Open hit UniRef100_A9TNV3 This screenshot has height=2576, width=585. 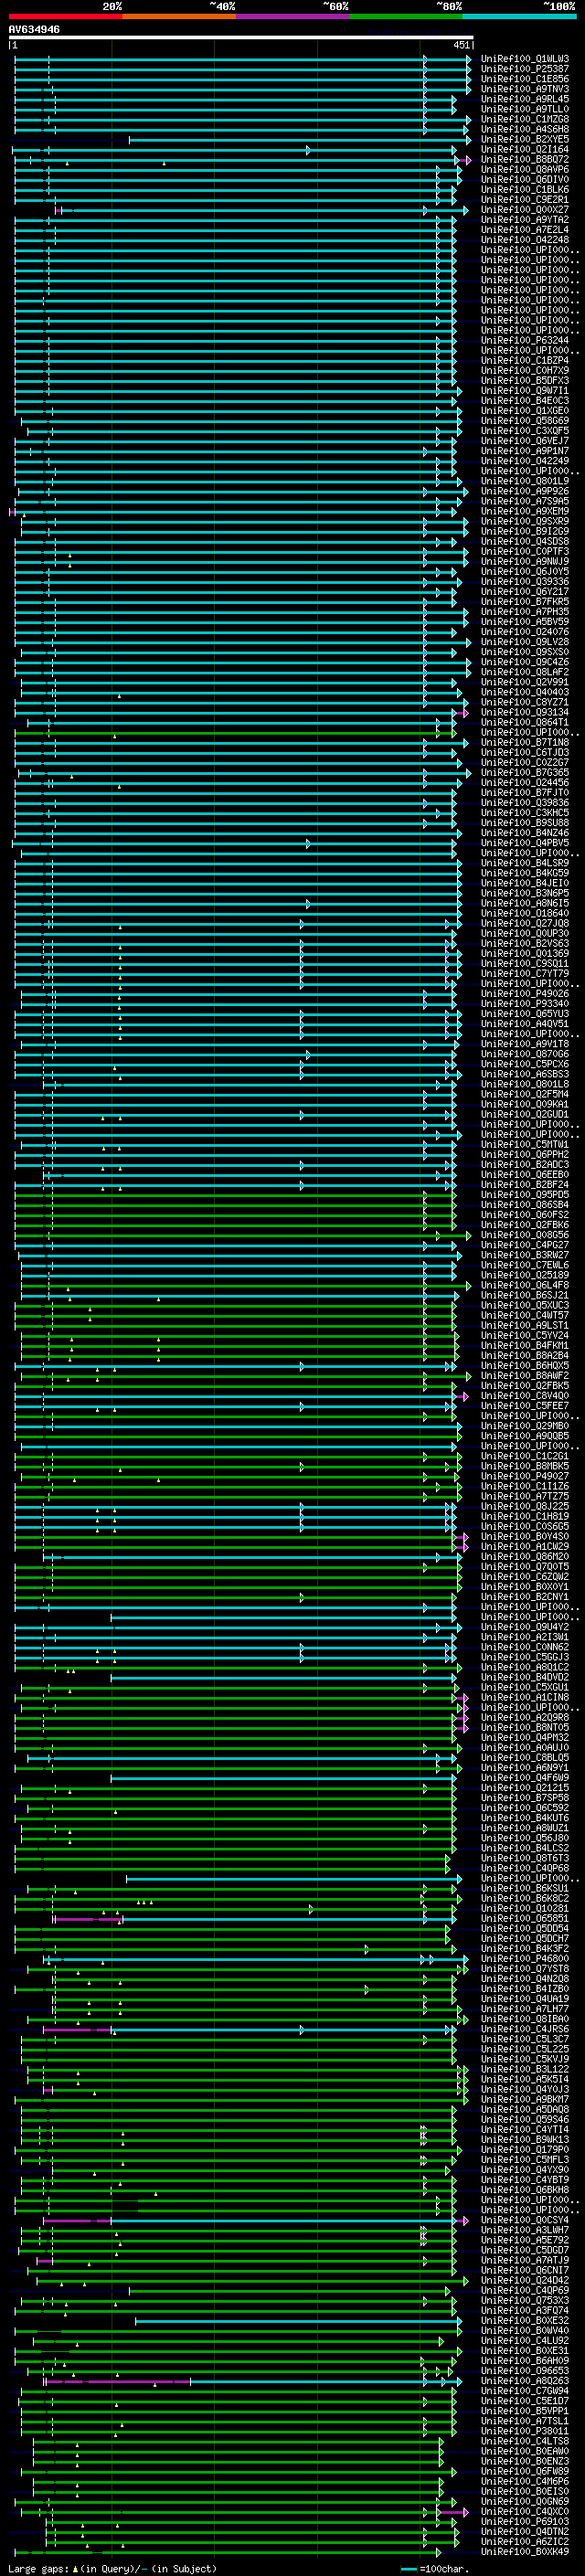pos(525,89)
